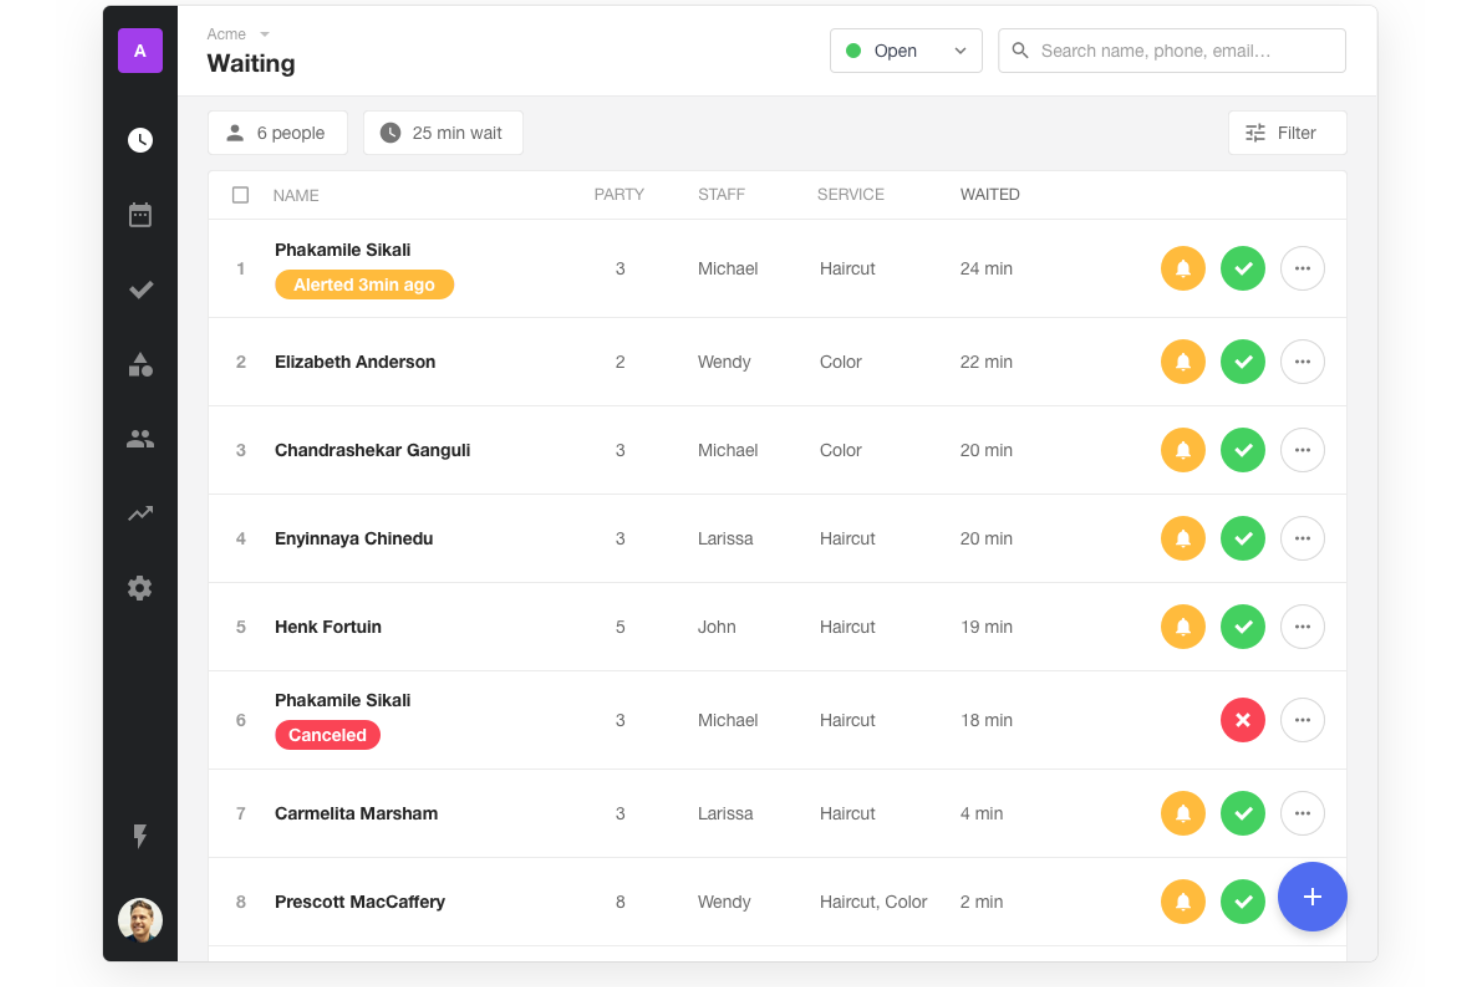Screen dimensions: 1480x987
Task: Click the Search name, phone, email field
Action: pos(1171,50)
